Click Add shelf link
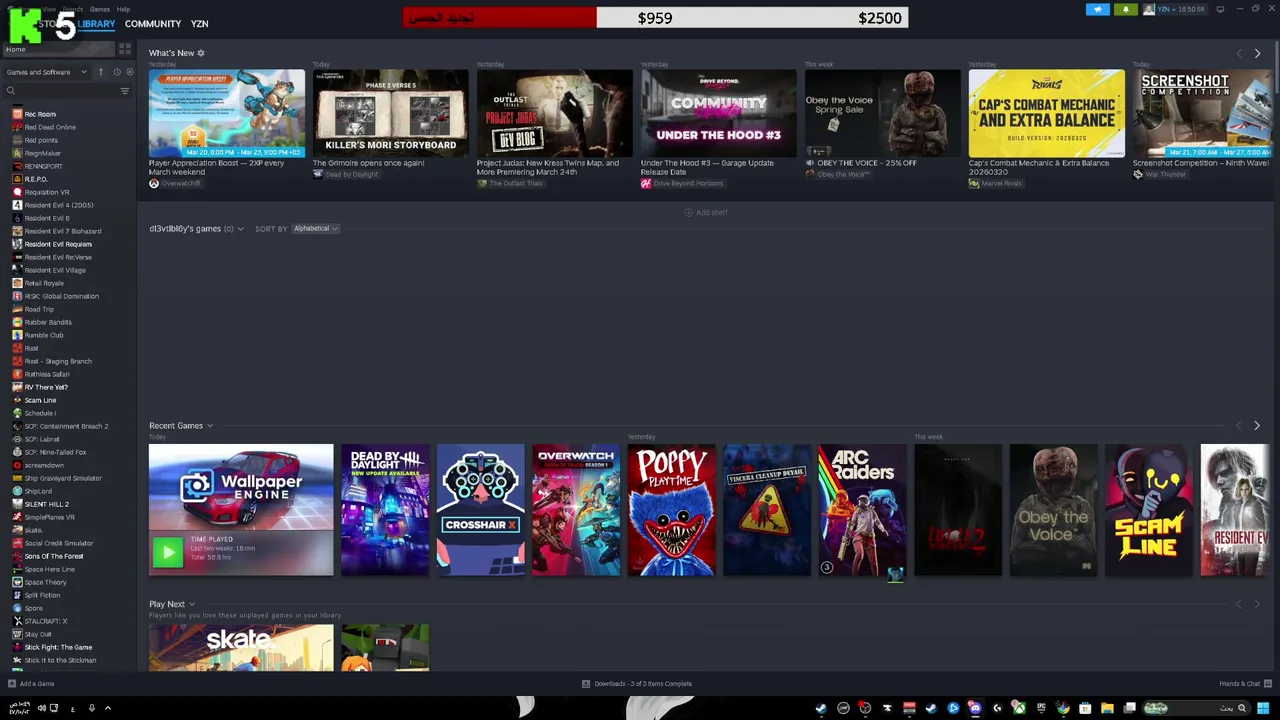This screenshot has height=720, width=1280. (x=706, y=212)
